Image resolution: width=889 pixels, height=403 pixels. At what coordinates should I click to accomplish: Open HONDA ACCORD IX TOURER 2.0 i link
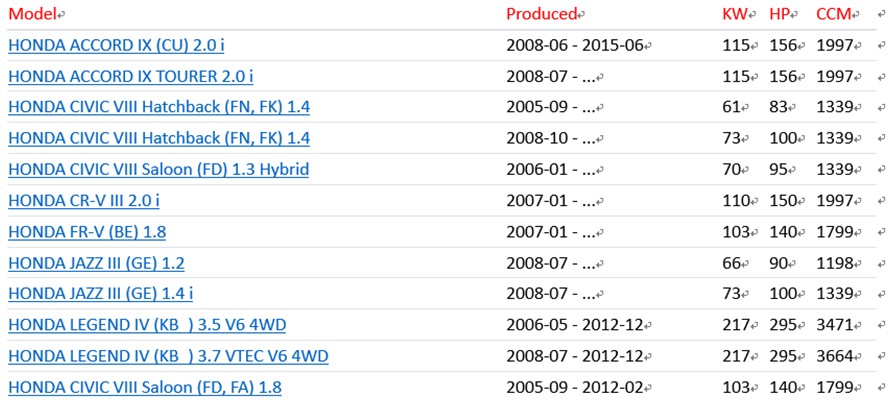[x=130, y=77]
